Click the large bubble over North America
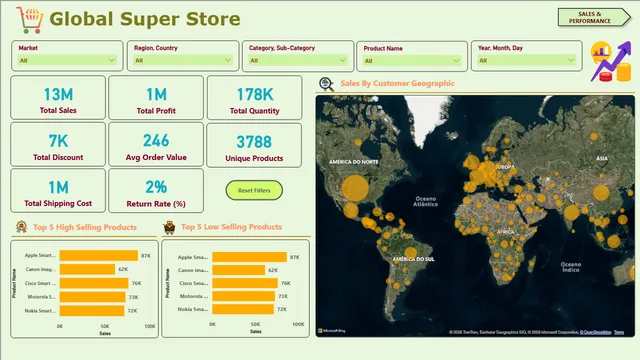Viewport: 640px width, 360px height. (x=355, y=188)
